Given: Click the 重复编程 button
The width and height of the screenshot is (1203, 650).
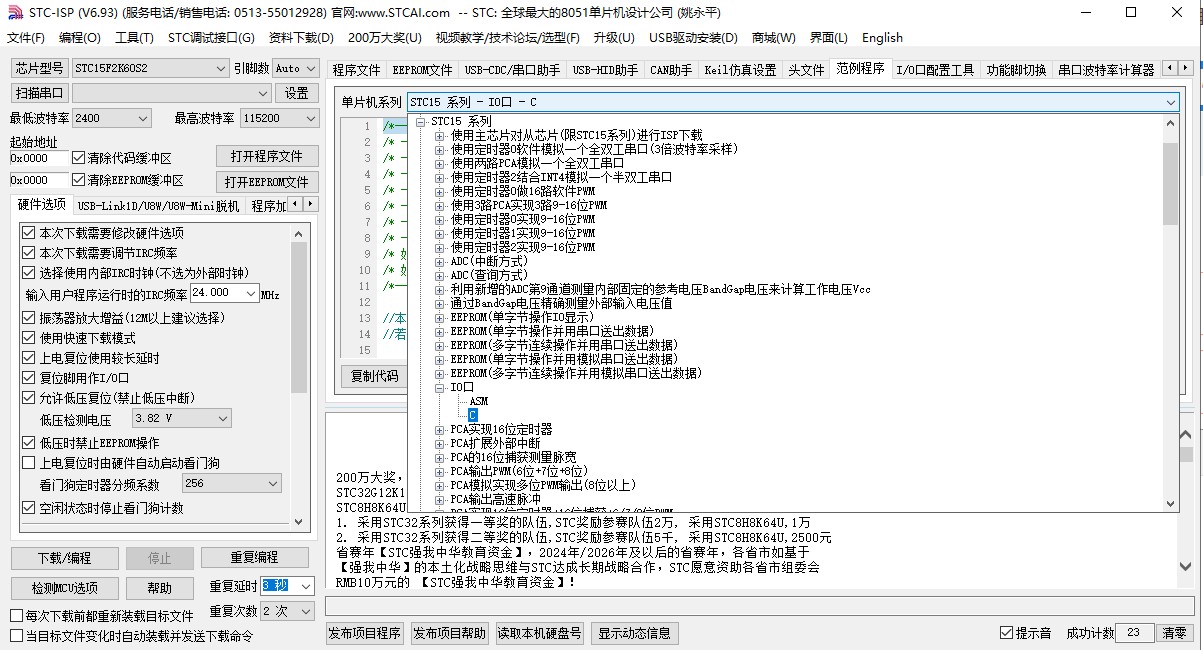Looking at the screenshot, I should click(x=254, y=557).
